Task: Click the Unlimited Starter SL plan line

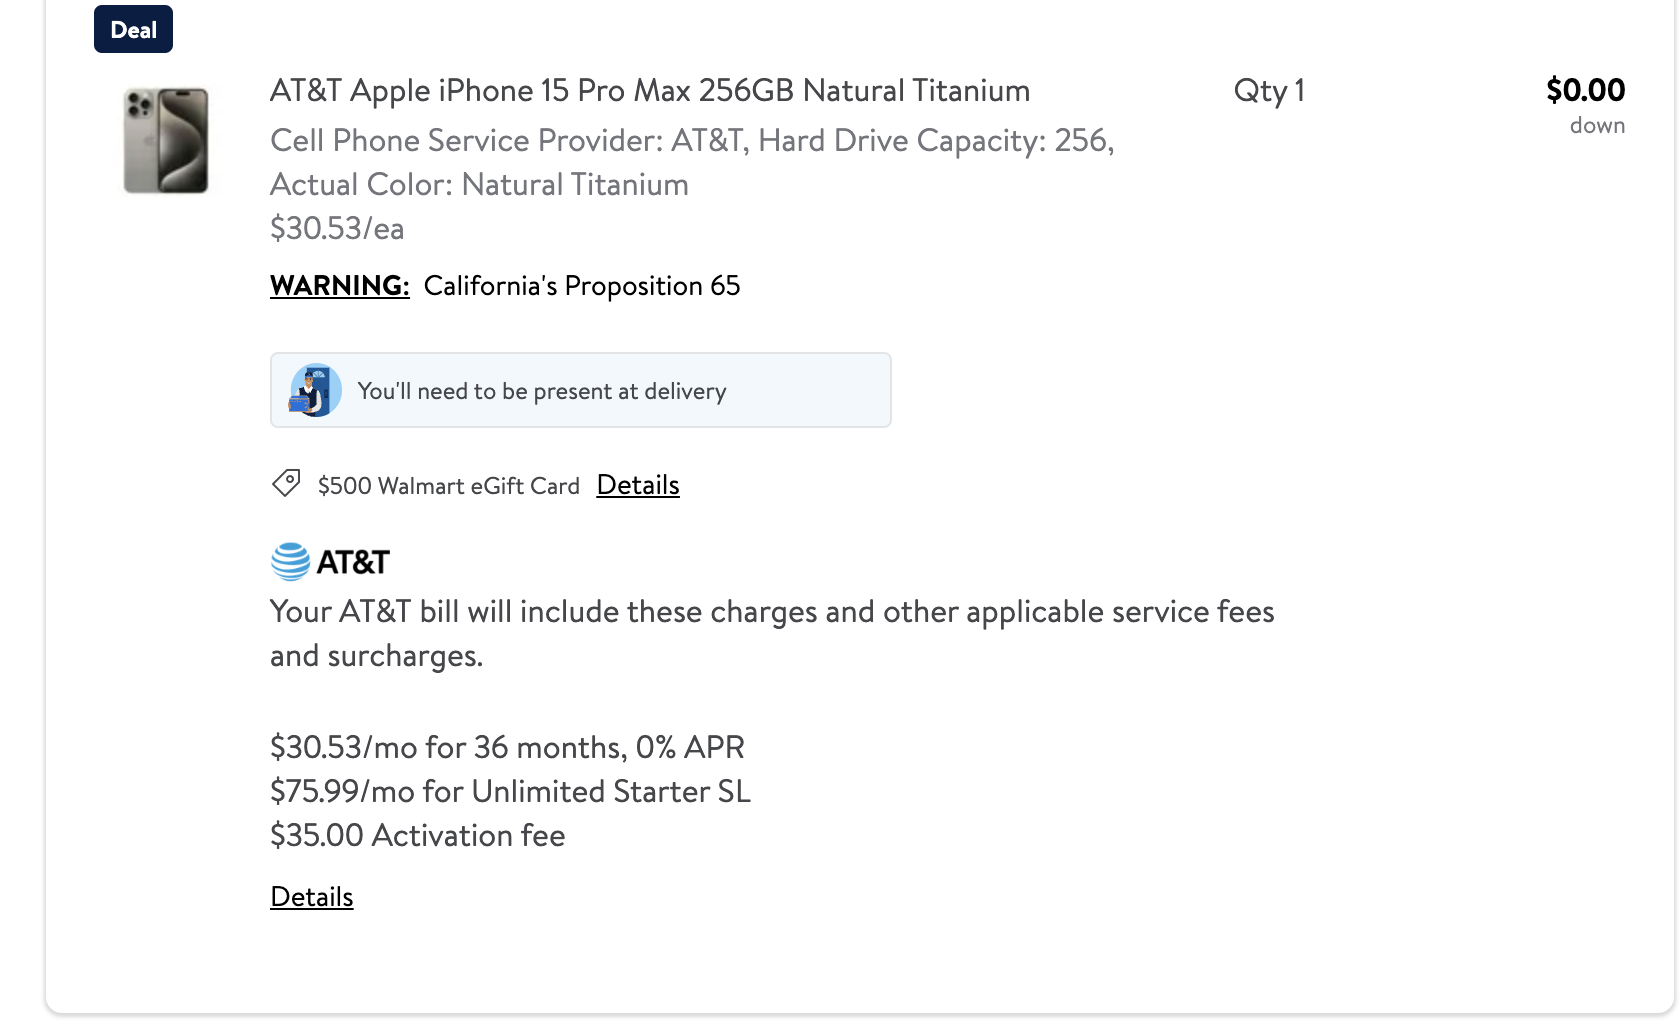Action: 510,792
